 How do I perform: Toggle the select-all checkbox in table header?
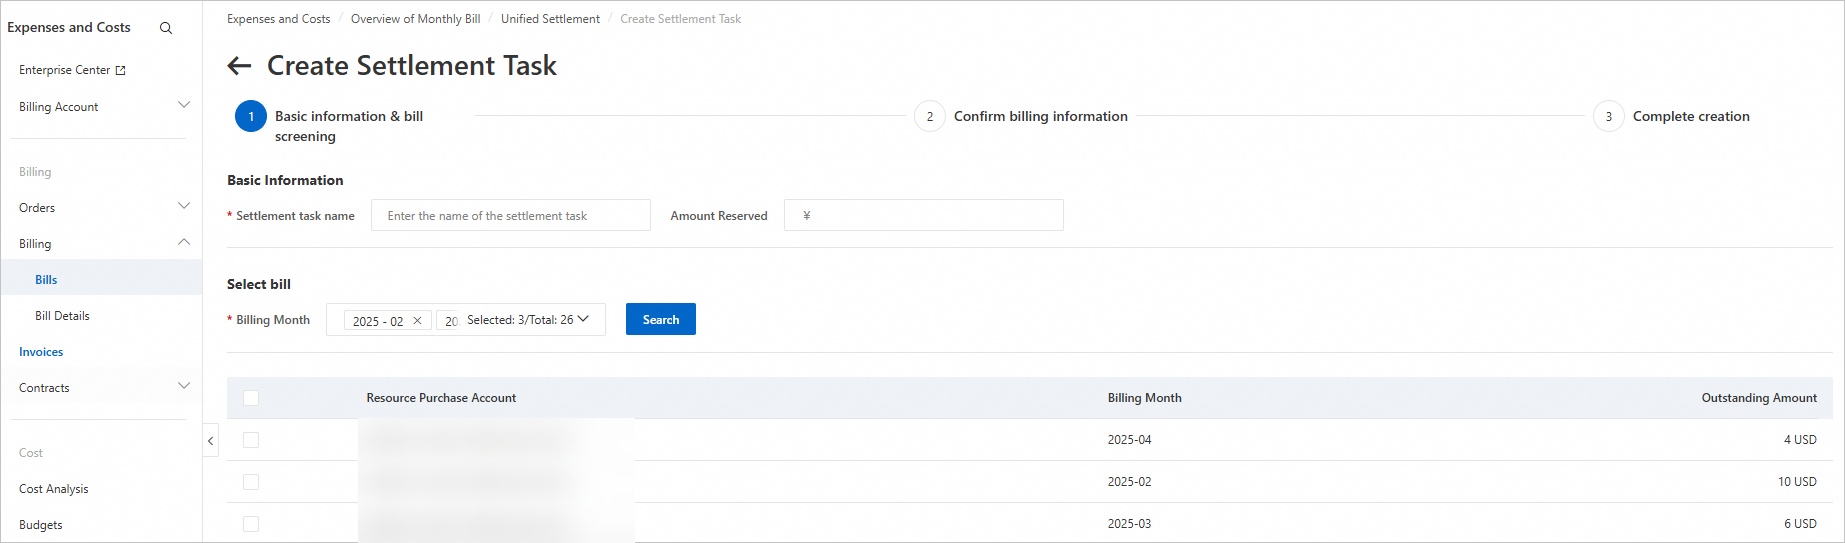tap(251, 398)
